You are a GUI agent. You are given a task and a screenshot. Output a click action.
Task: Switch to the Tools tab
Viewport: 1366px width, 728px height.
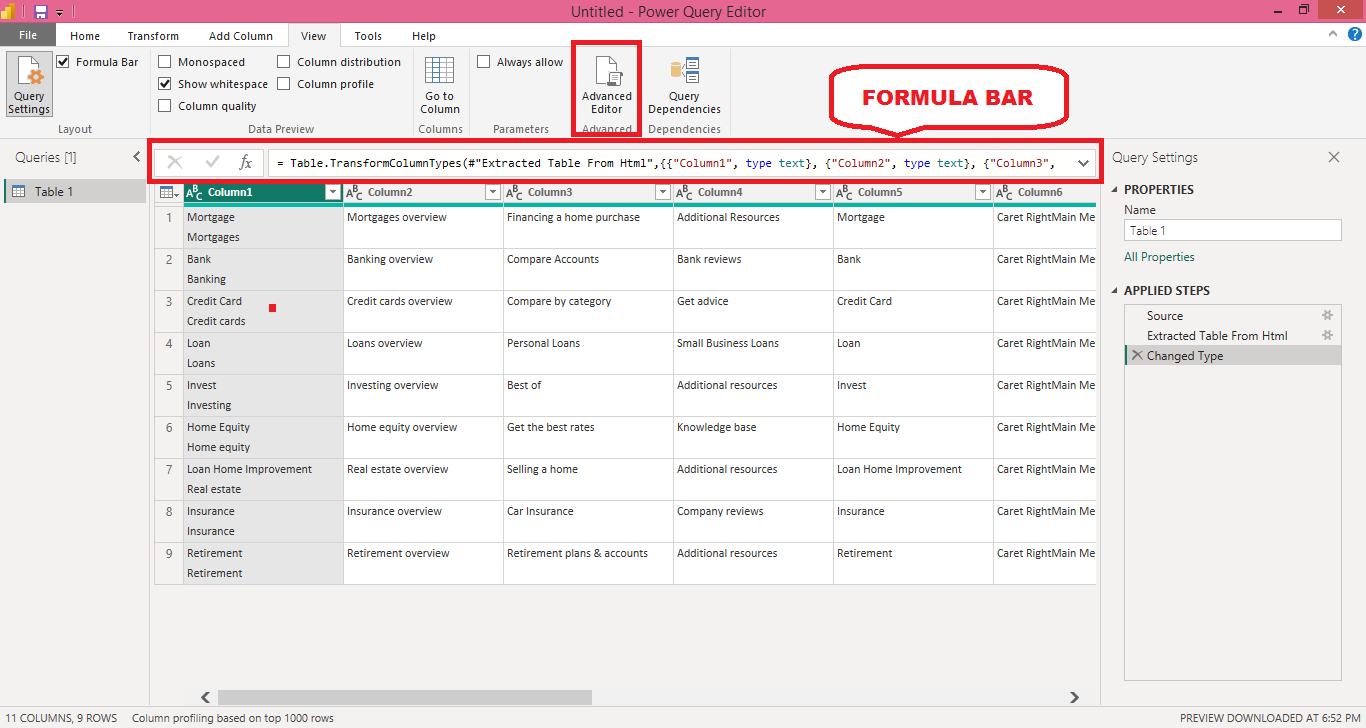pos(368,36)
